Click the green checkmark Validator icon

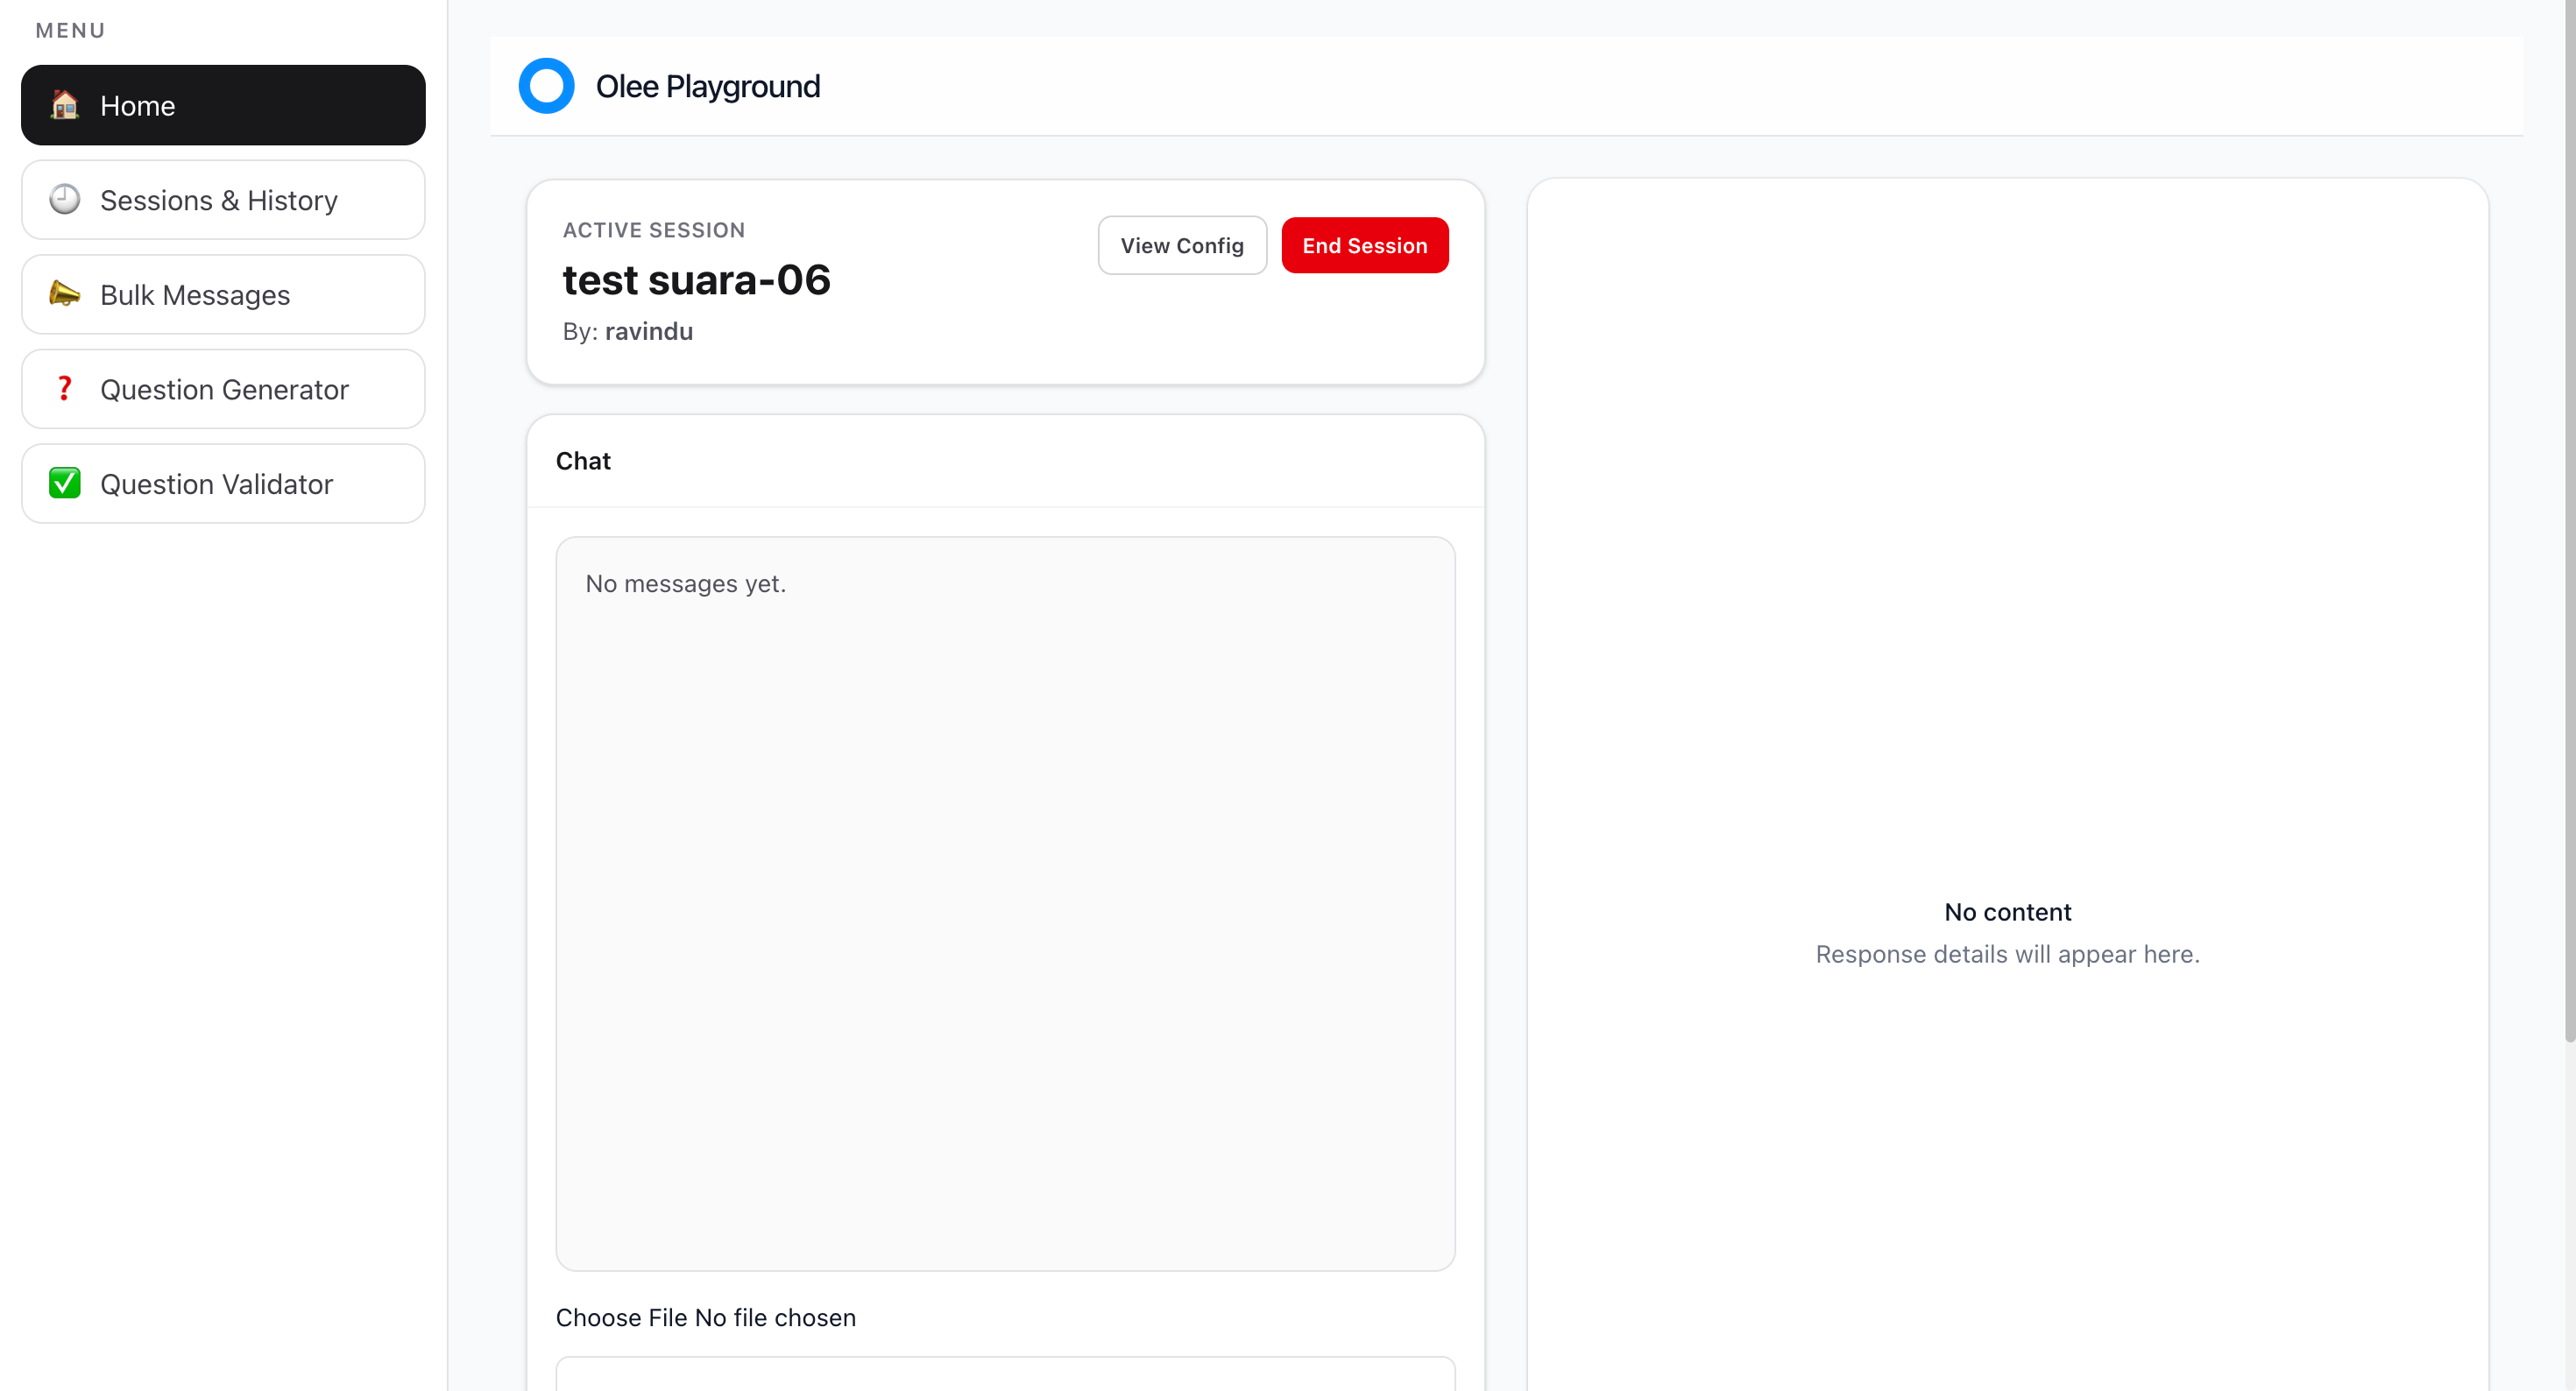click(x=65, y=483)
